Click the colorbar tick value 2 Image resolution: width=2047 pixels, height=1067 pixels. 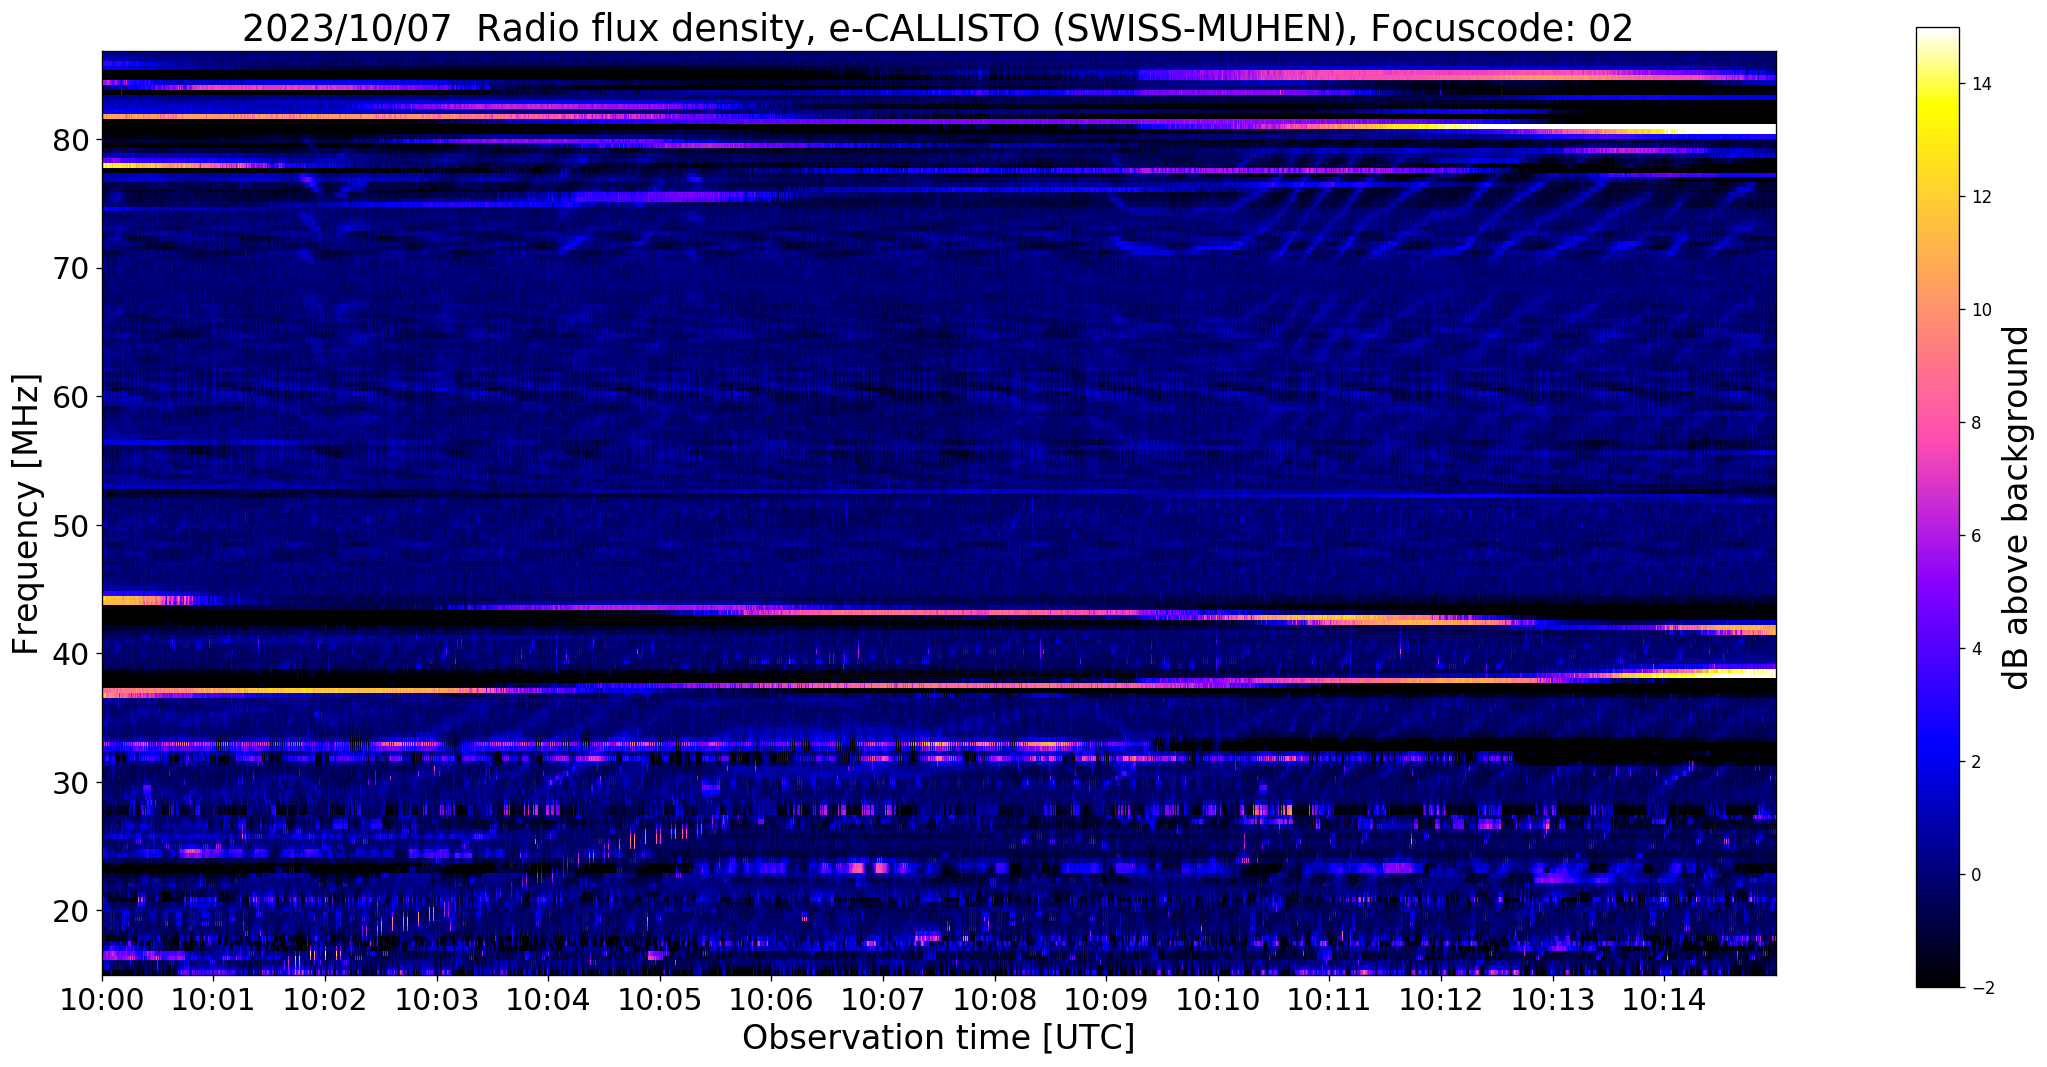coord(1975,762)
